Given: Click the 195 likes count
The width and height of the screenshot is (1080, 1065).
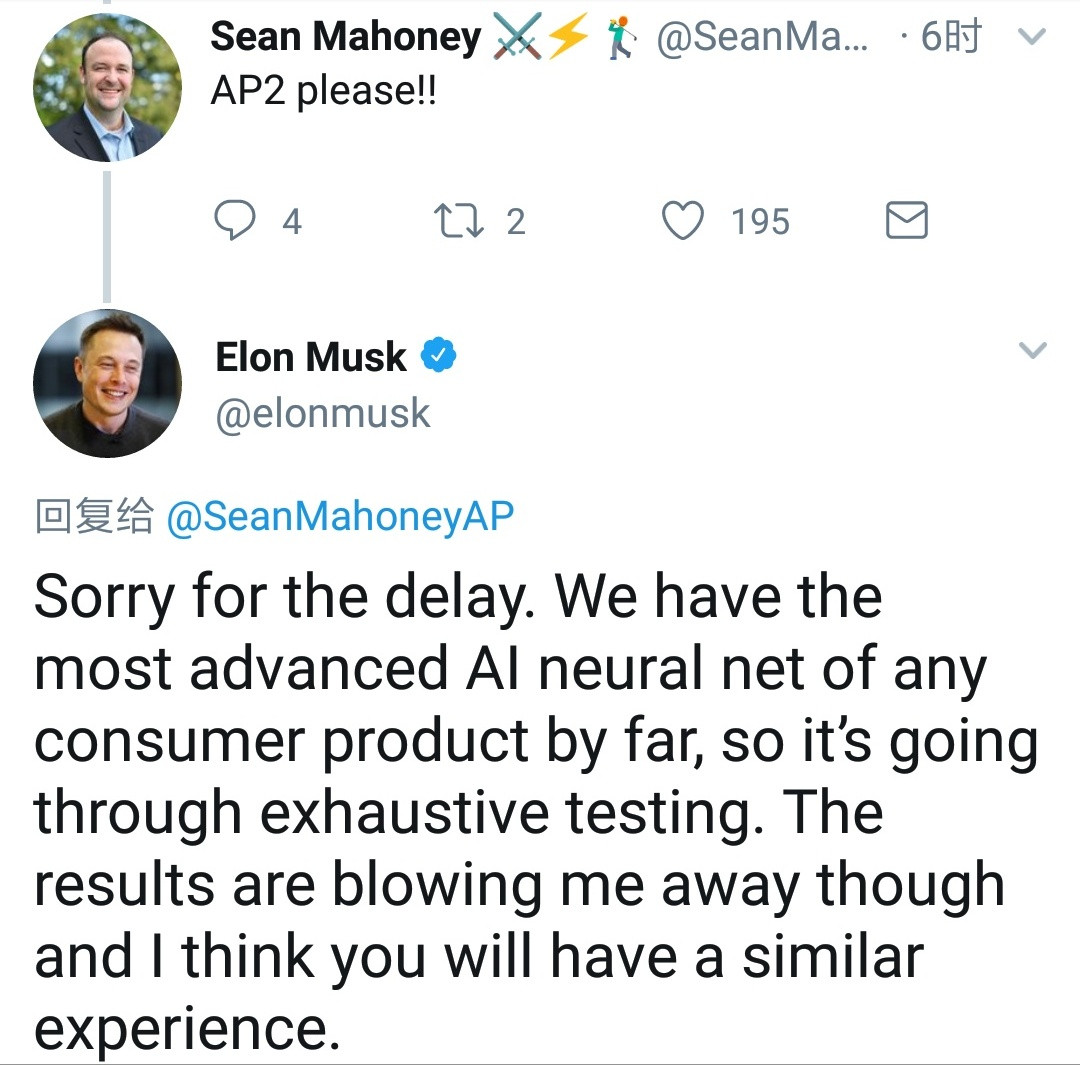Looking at the screenshot, I should (760, 221).
